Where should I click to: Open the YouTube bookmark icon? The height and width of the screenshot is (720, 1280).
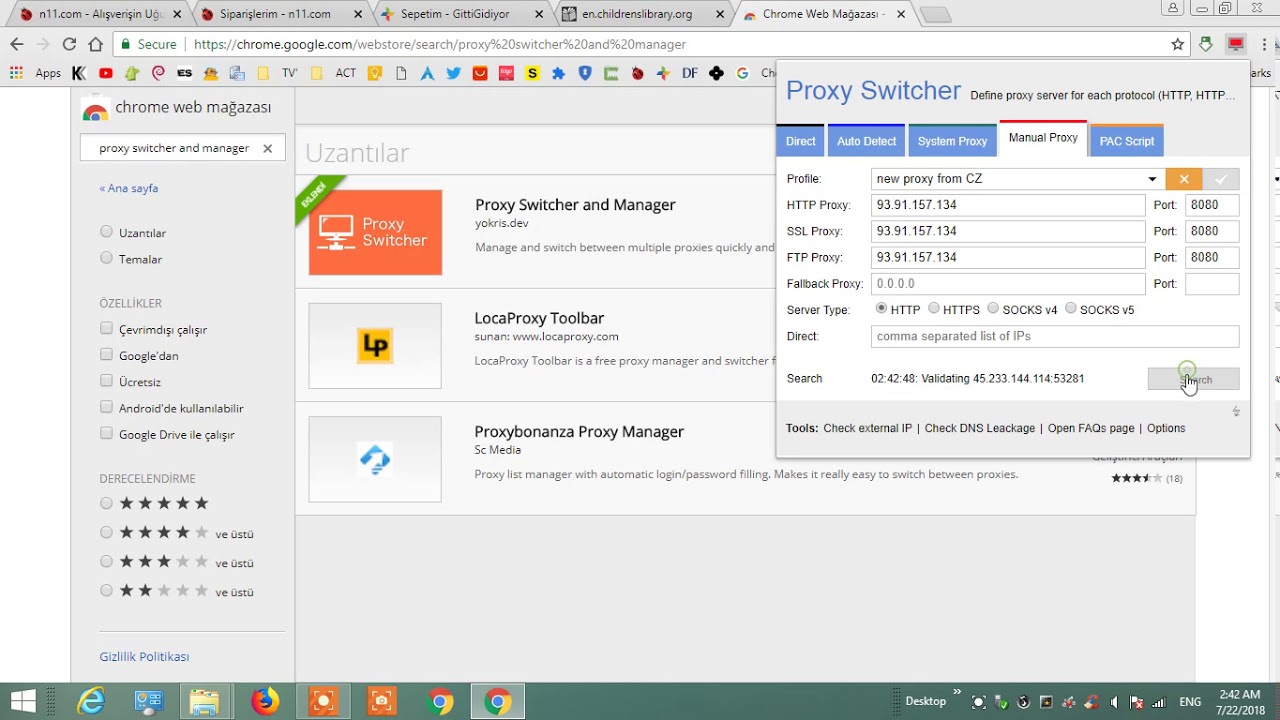(105, 73)
